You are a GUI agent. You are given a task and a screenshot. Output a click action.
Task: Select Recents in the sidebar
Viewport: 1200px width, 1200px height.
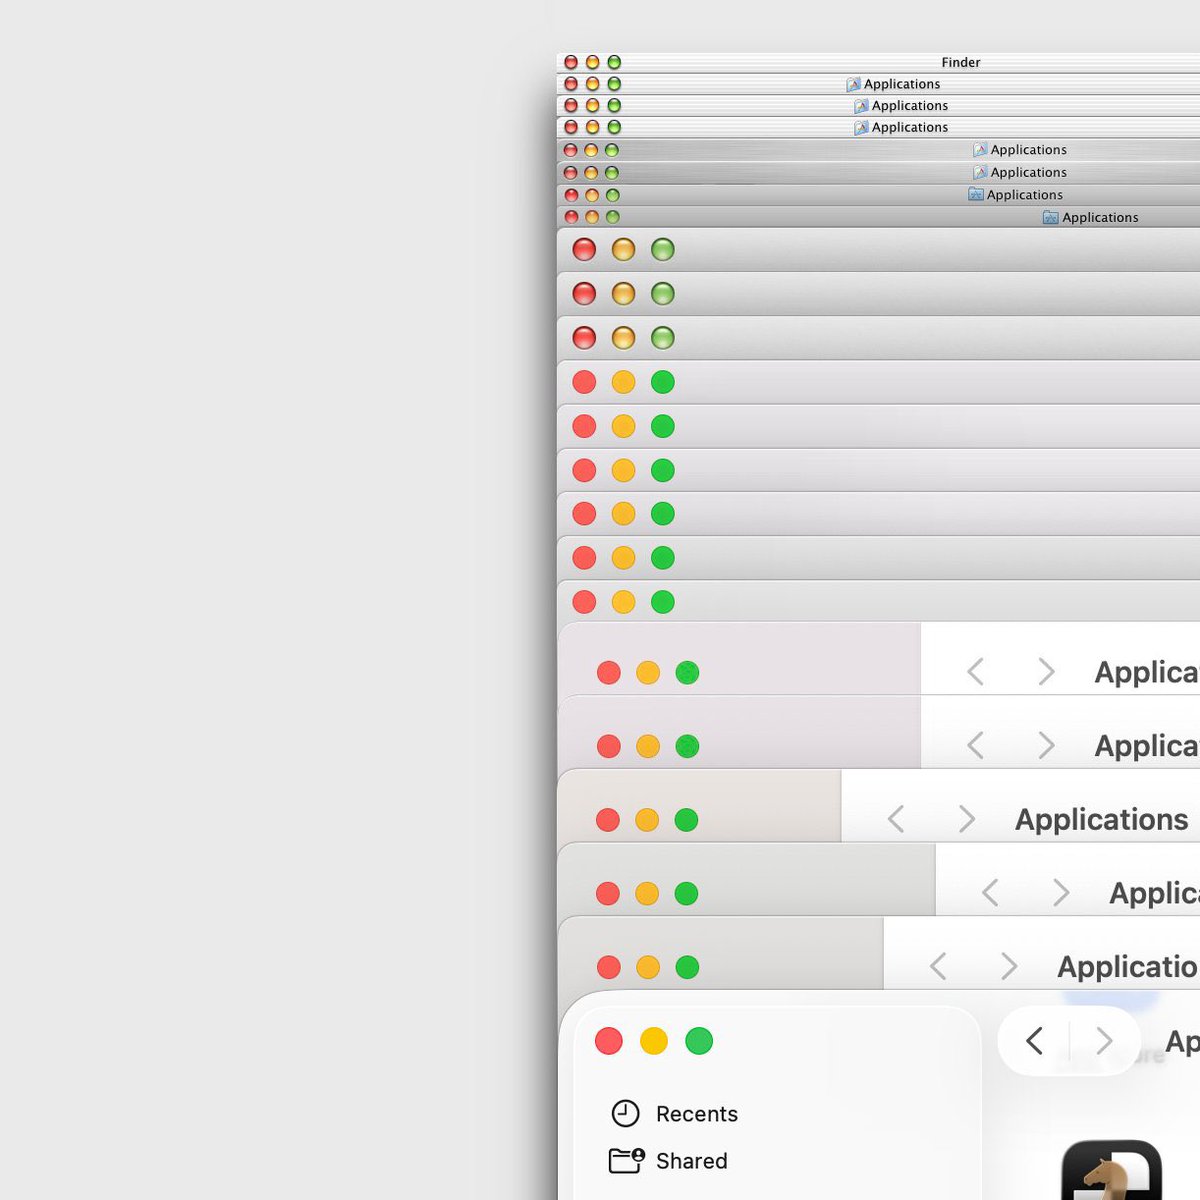pos(696,1113)
